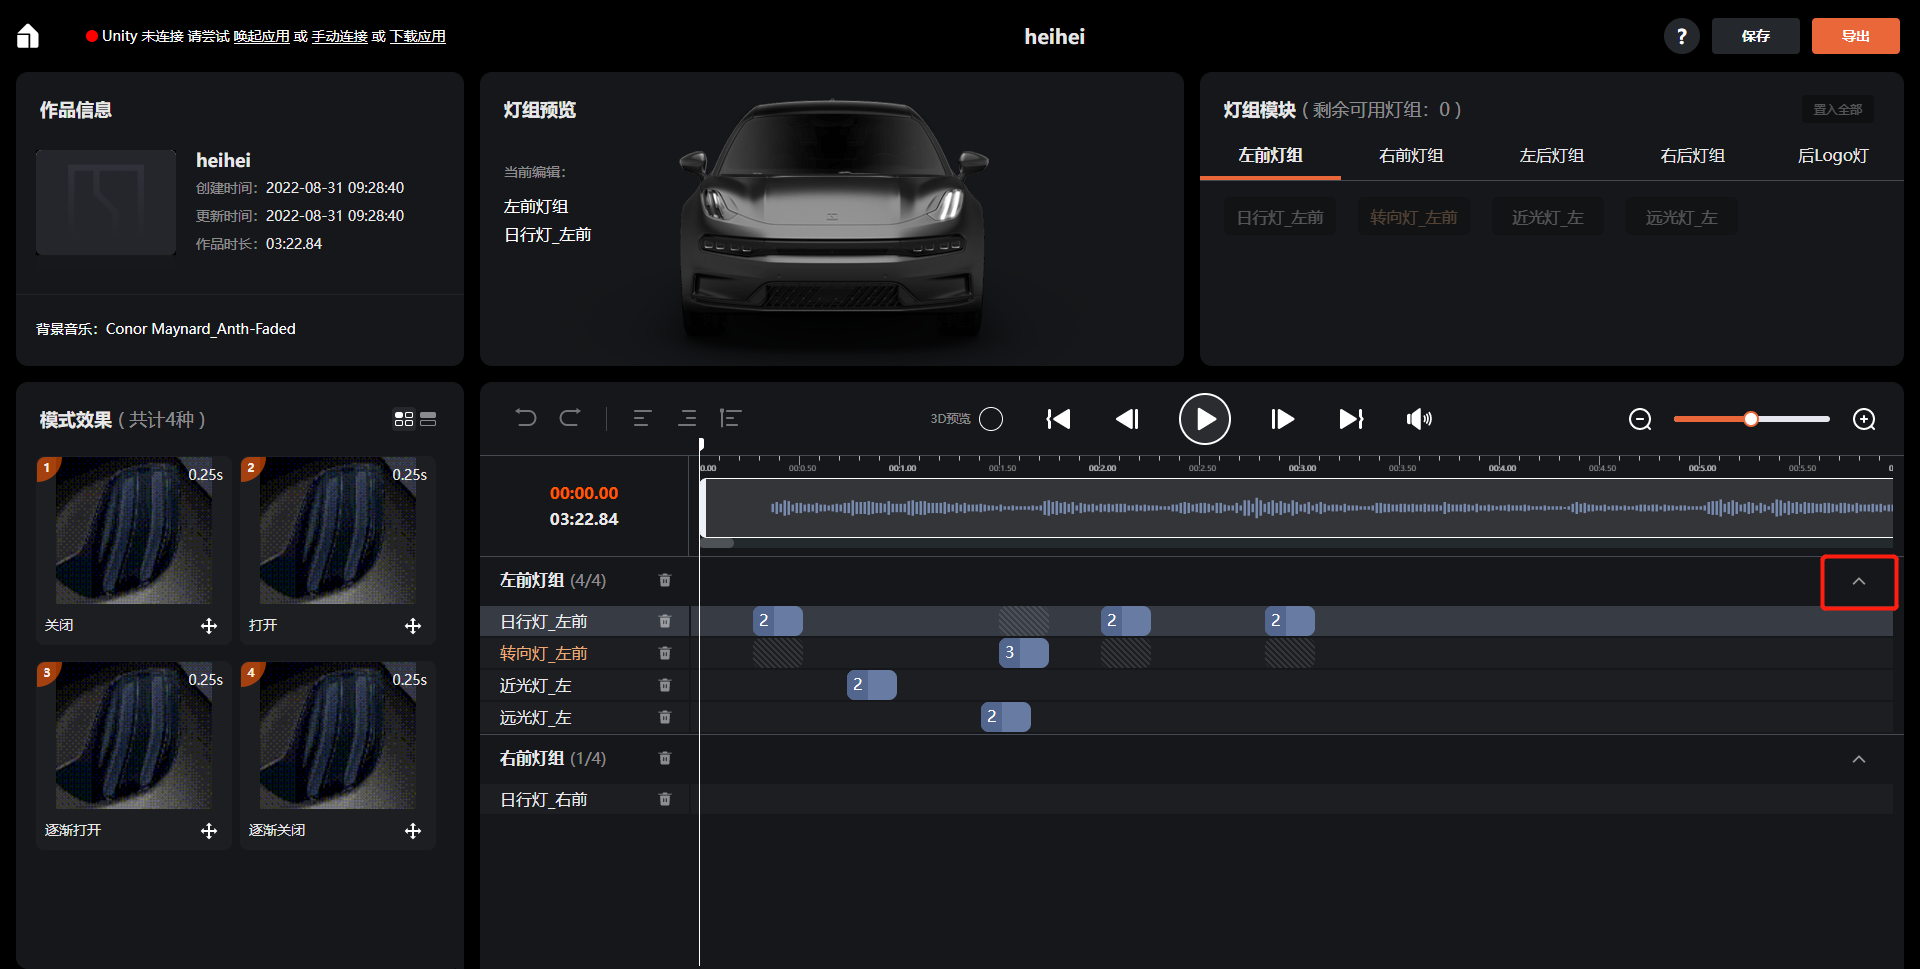
Task: Open the help question mark
Action: (x=1681, y=36)
